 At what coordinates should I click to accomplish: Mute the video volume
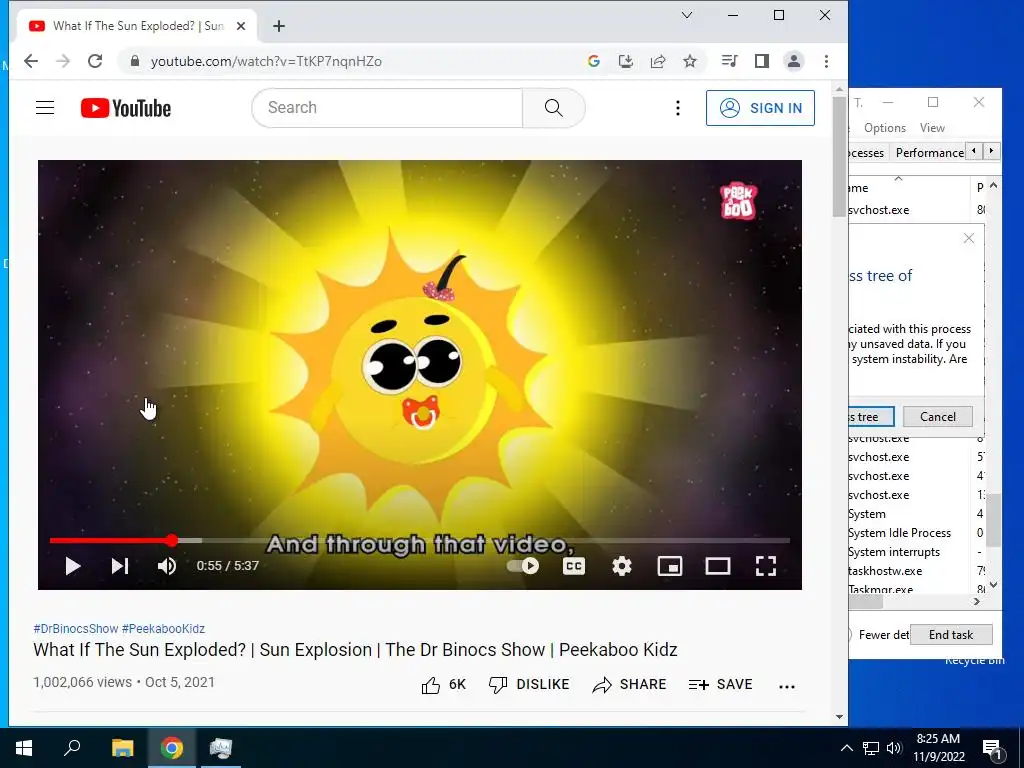click(167, 566)
